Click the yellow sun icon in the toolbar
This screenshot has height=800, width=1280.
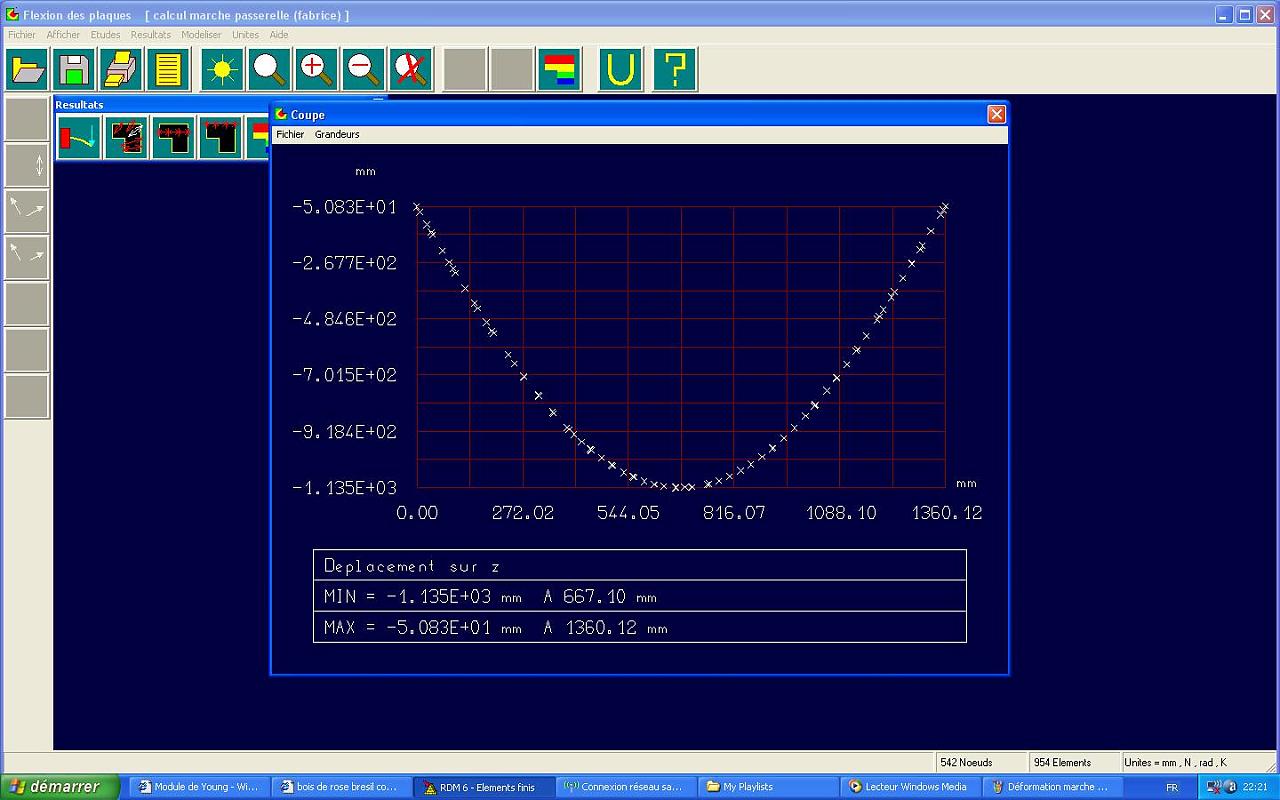click(x=222, y=70)
